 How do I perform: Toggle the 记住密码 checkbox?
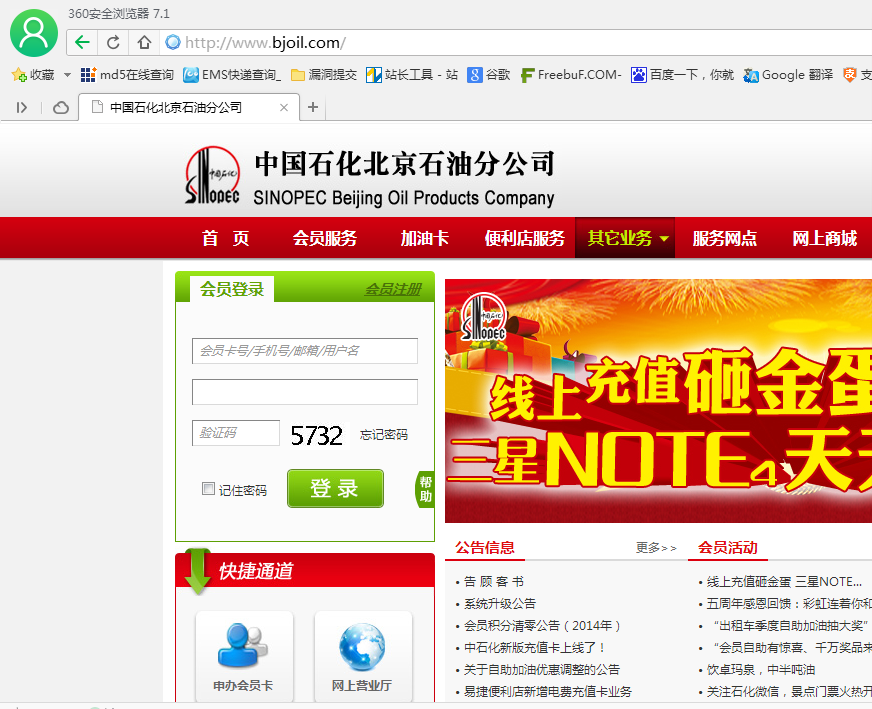(x=208, y=489)
